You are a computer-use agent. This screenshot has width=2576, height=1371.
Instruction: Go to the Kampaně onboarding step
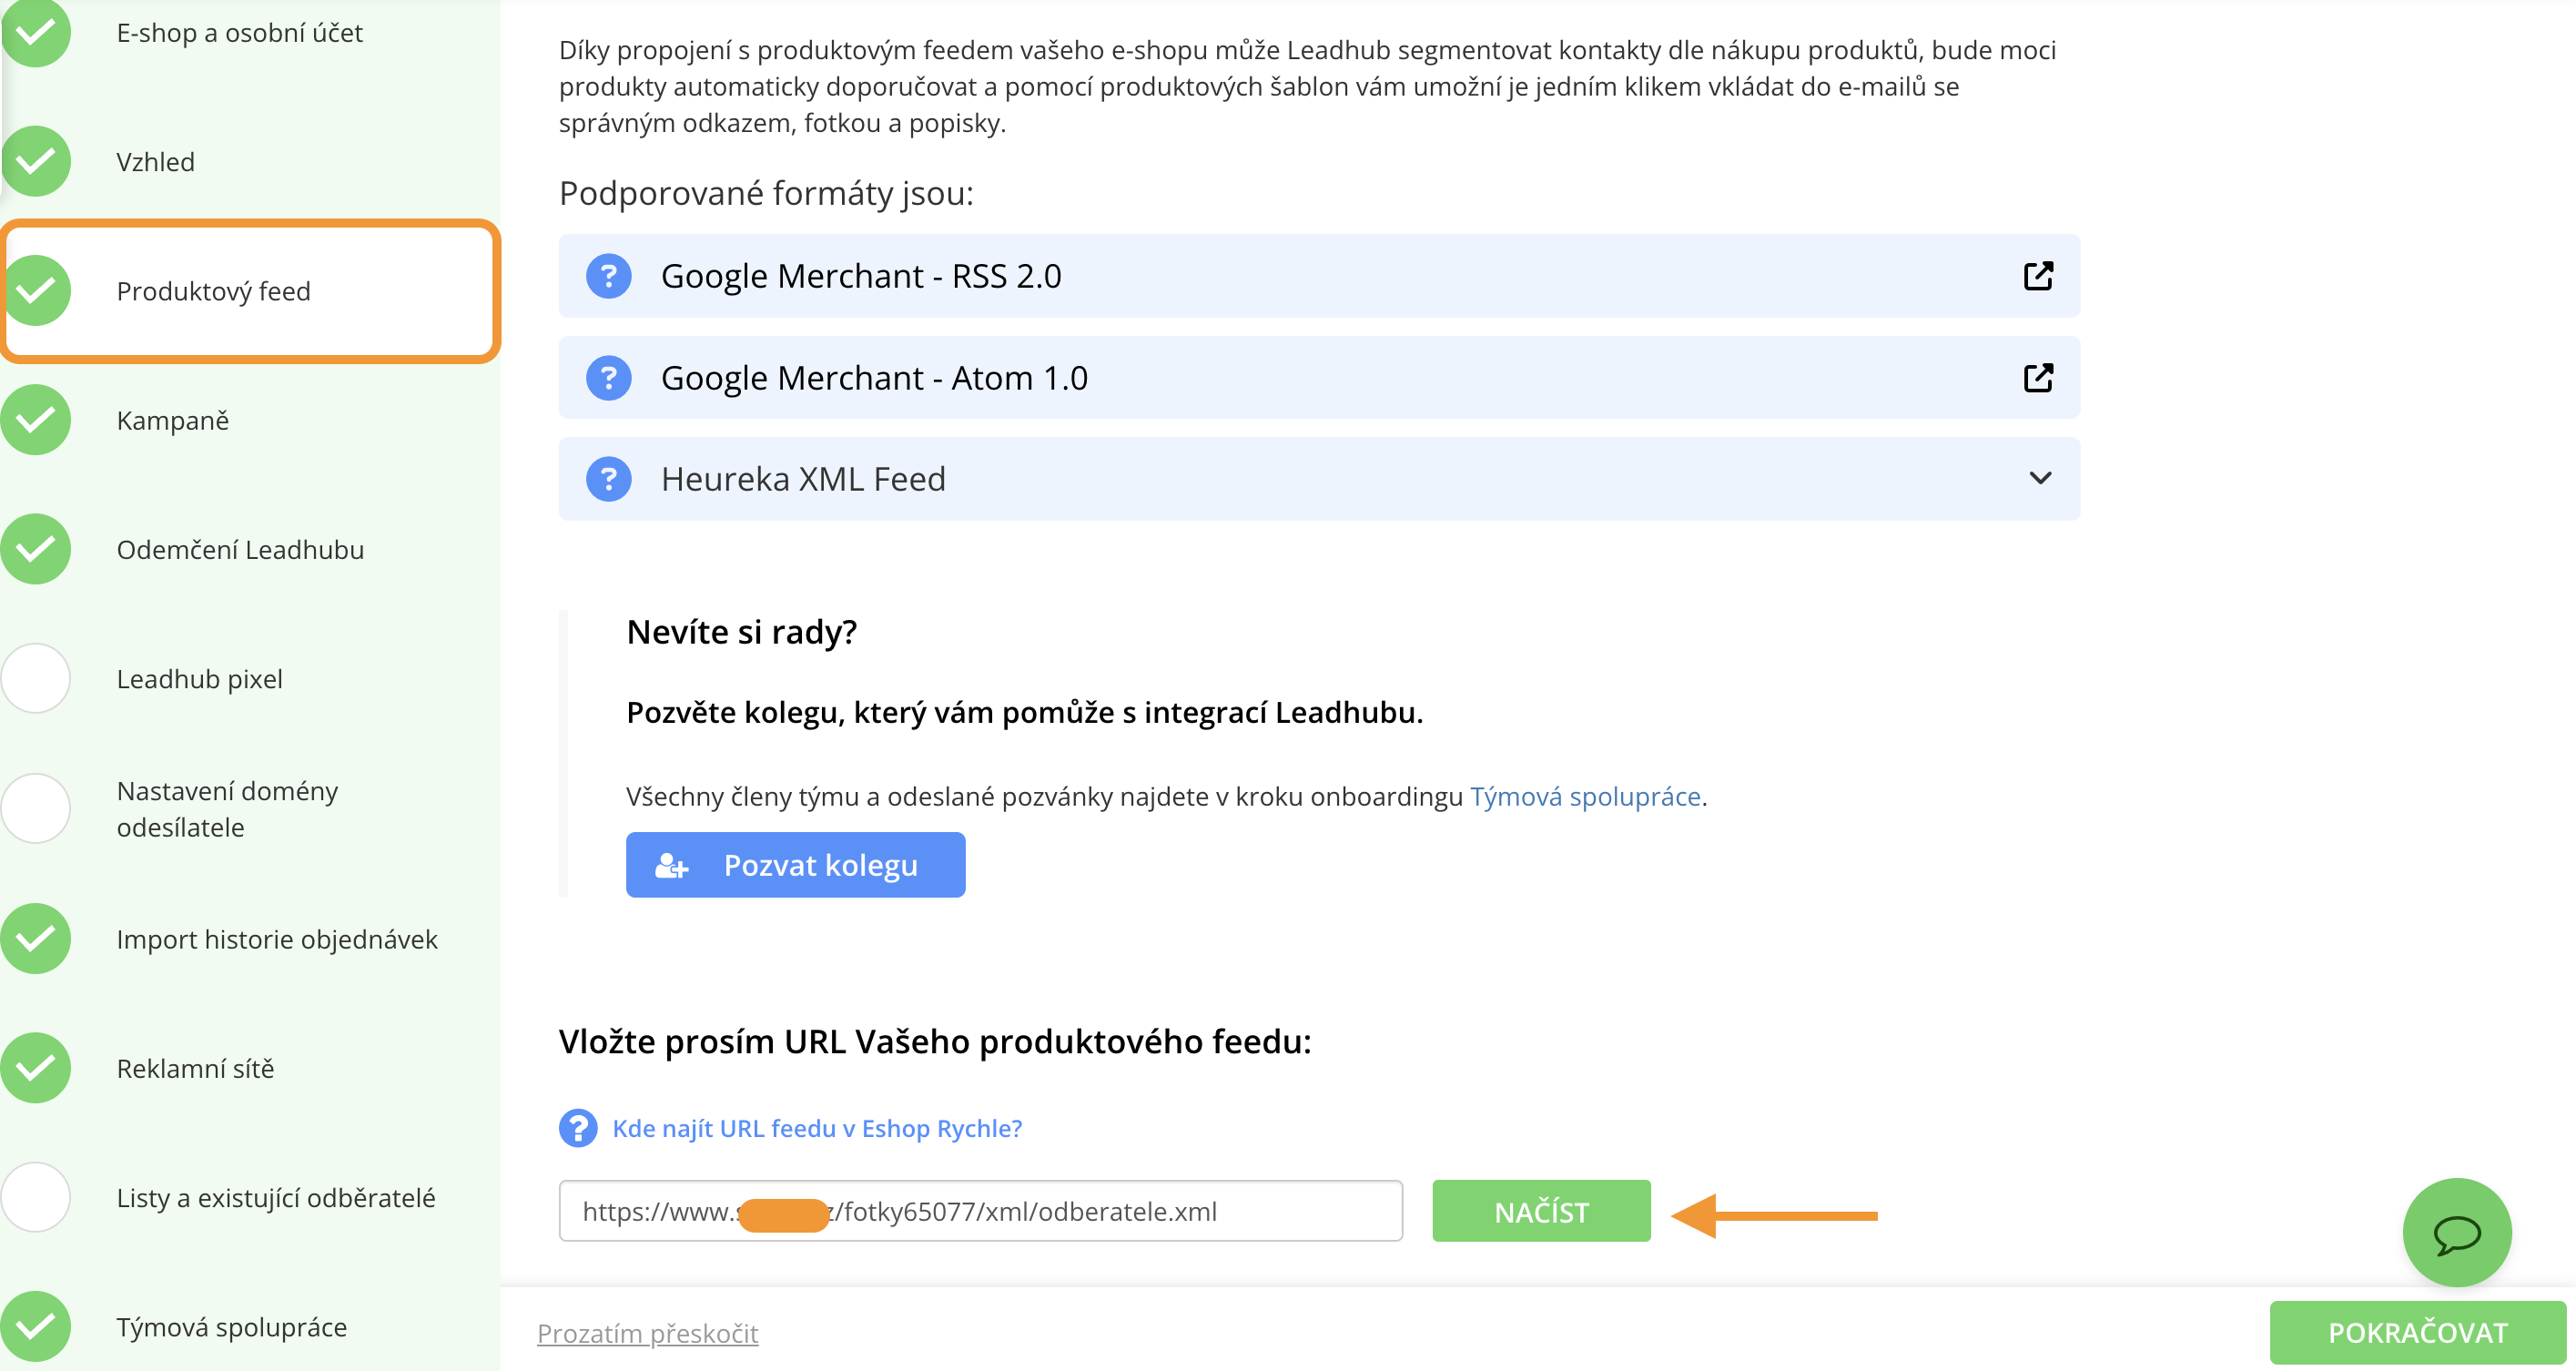[x=173, y=421]
